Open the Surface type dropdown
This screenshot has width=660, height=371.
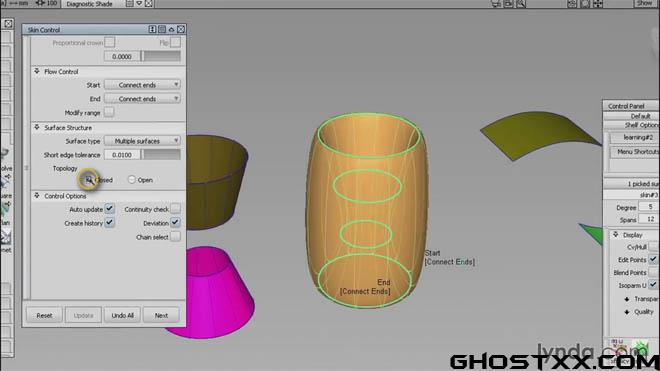tap(143, 141)
